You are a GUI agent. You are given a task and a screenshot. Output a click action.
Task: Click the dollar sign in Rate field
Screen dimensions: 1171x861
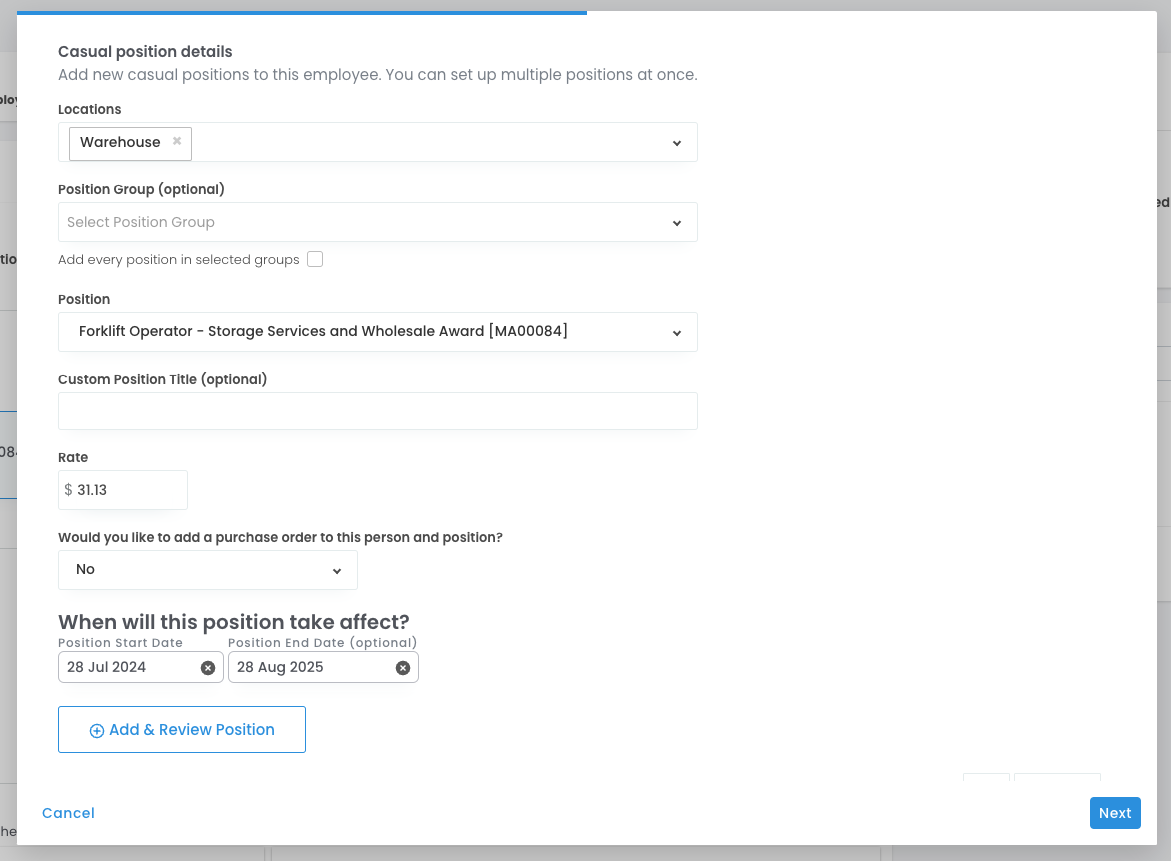pos(68,490)
